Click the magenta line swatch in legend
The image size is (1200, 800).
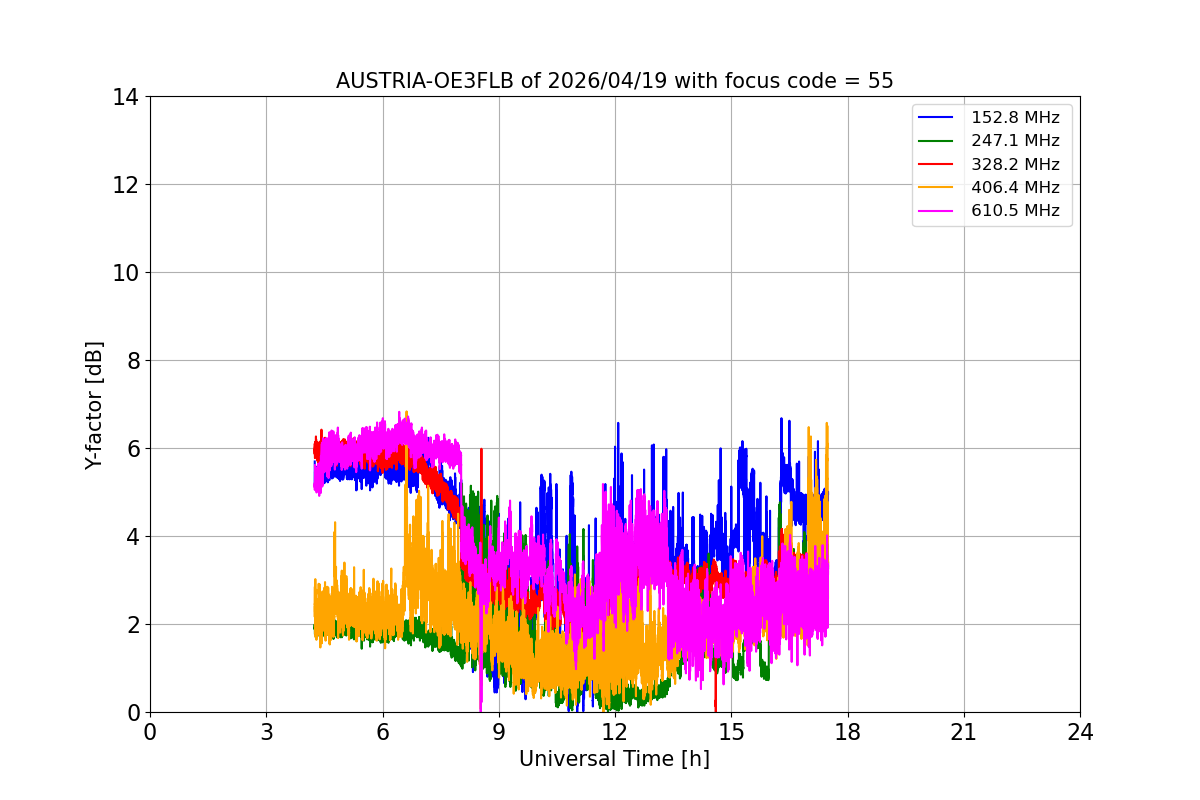937,211
